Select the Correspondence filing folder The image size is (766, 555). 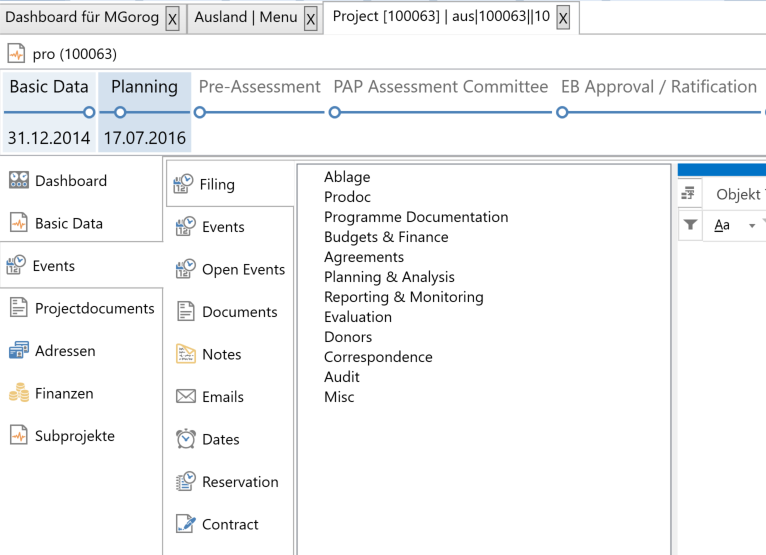[378, 357]
